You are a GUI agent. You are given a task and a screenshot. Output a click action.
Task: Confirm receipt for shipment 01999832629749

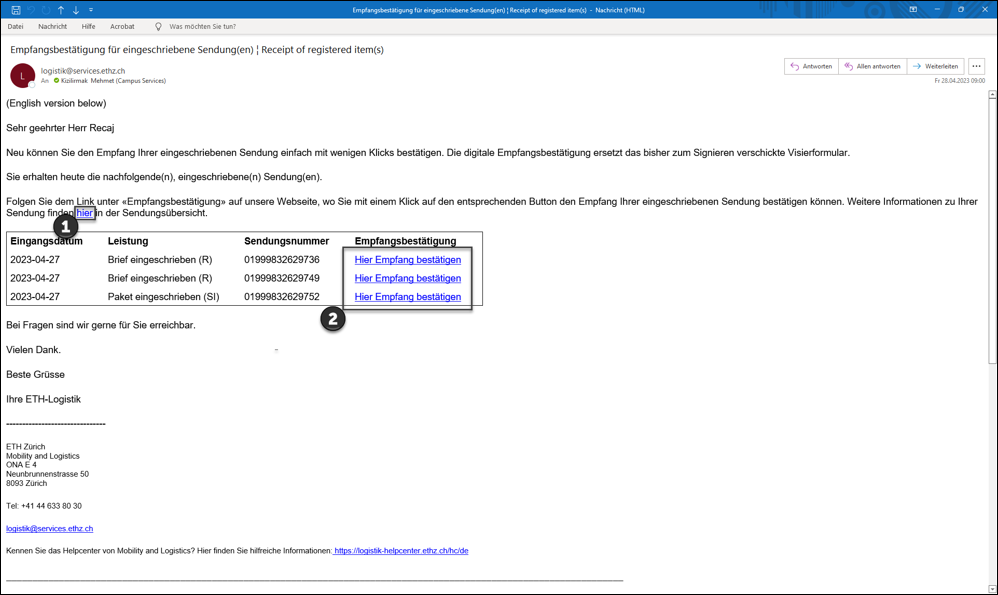coord(407,278)
